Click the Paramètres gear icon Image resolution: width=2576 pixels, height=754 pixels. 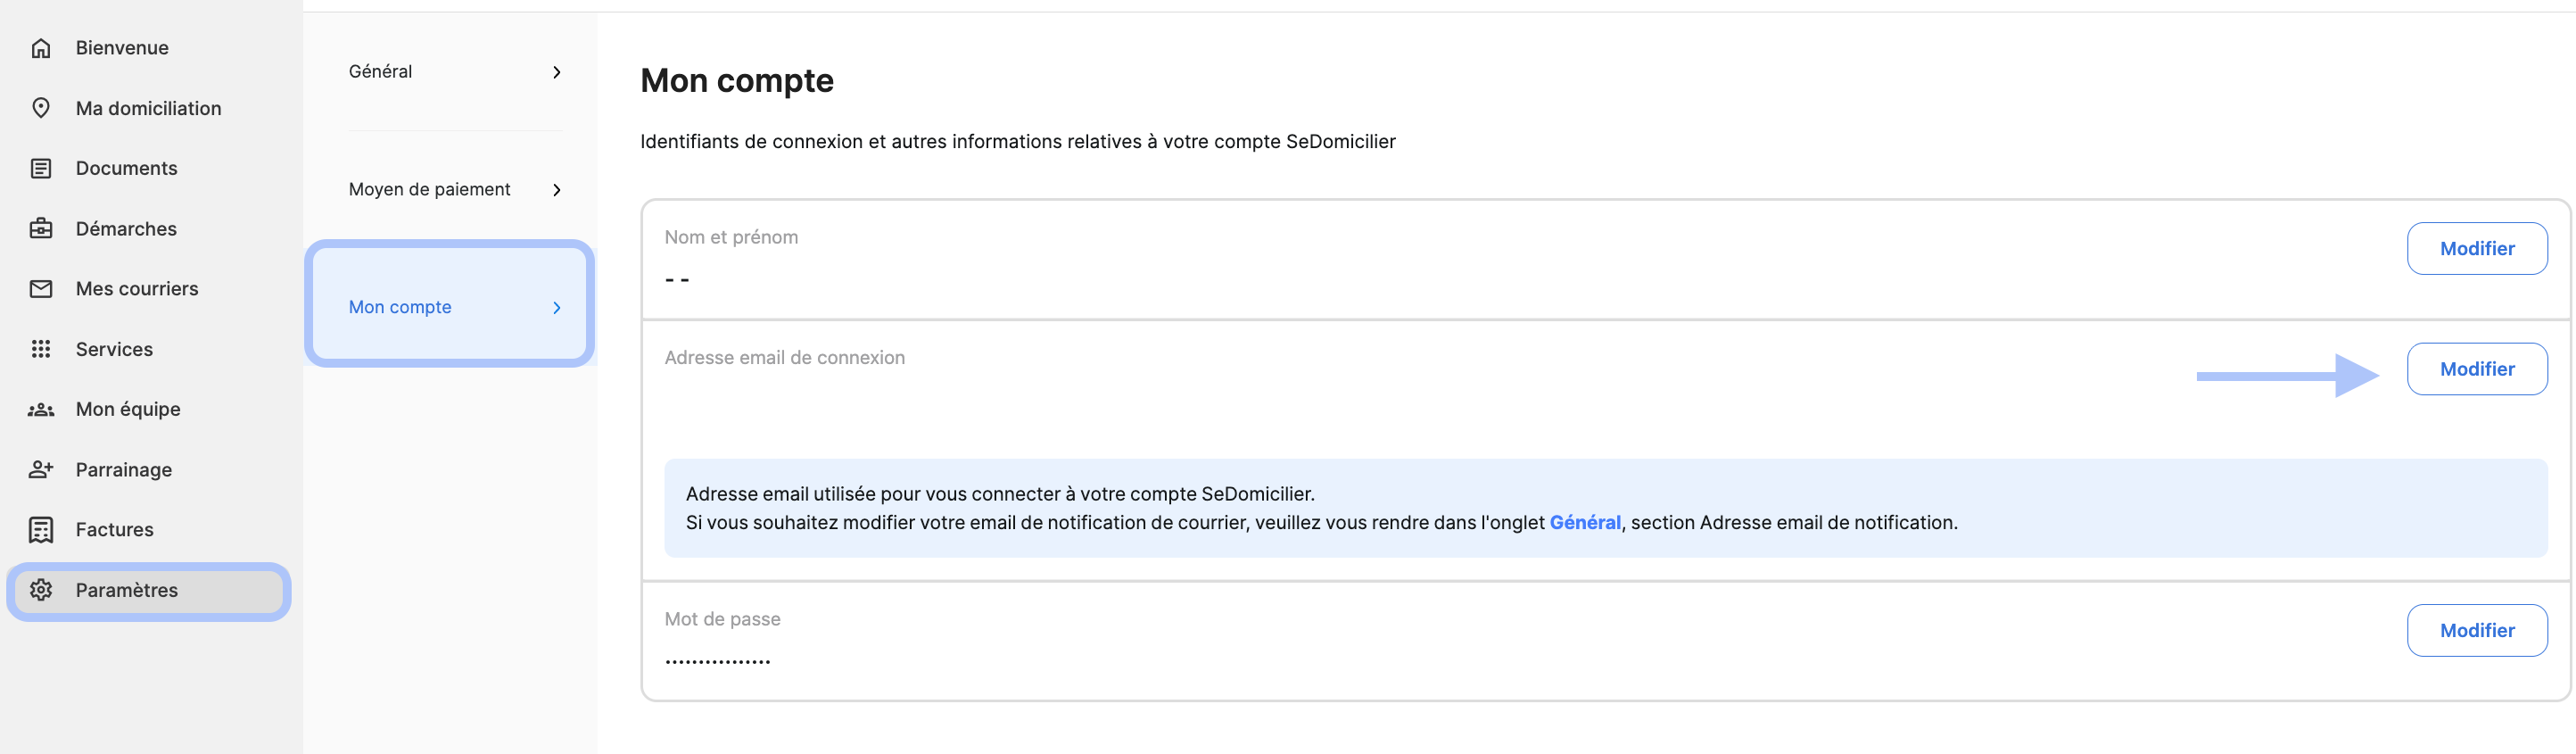(x=41, y=590)
